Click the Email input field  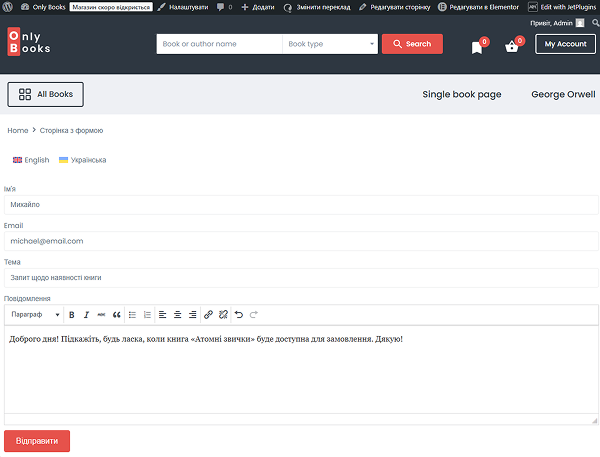coord(300,241)
